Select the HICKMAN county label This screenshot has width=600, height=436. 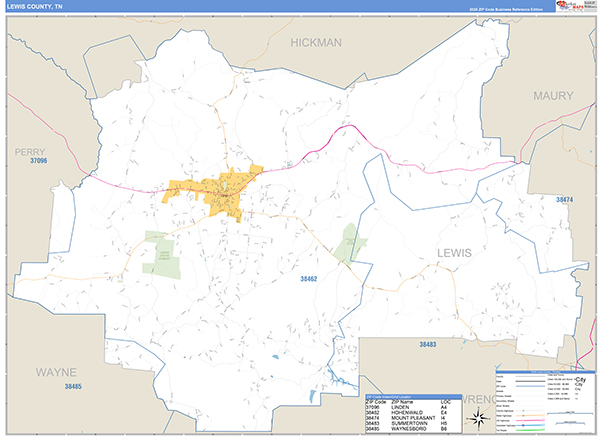pos(316,42)
